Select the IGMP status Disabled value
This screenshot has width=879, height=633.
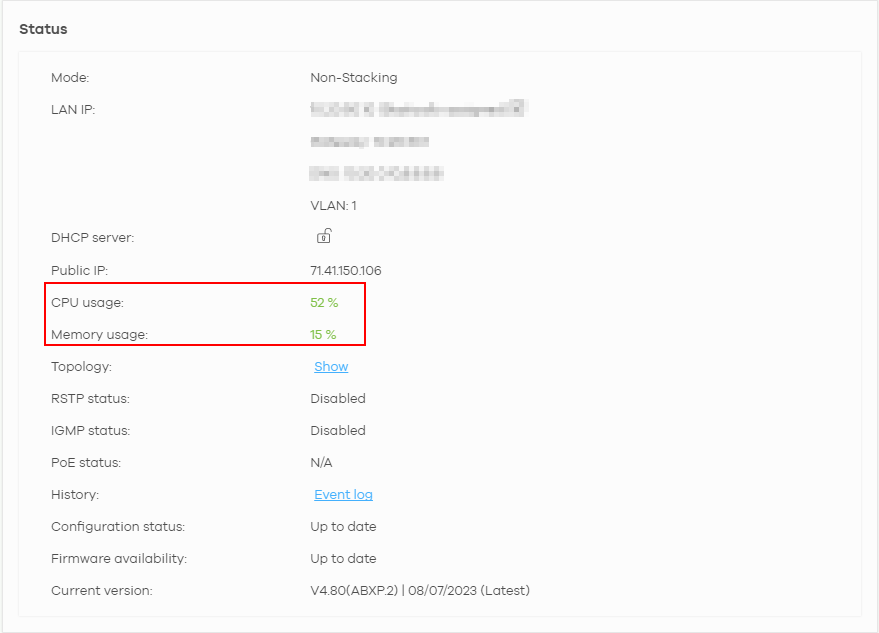click(x=338, y=431)
